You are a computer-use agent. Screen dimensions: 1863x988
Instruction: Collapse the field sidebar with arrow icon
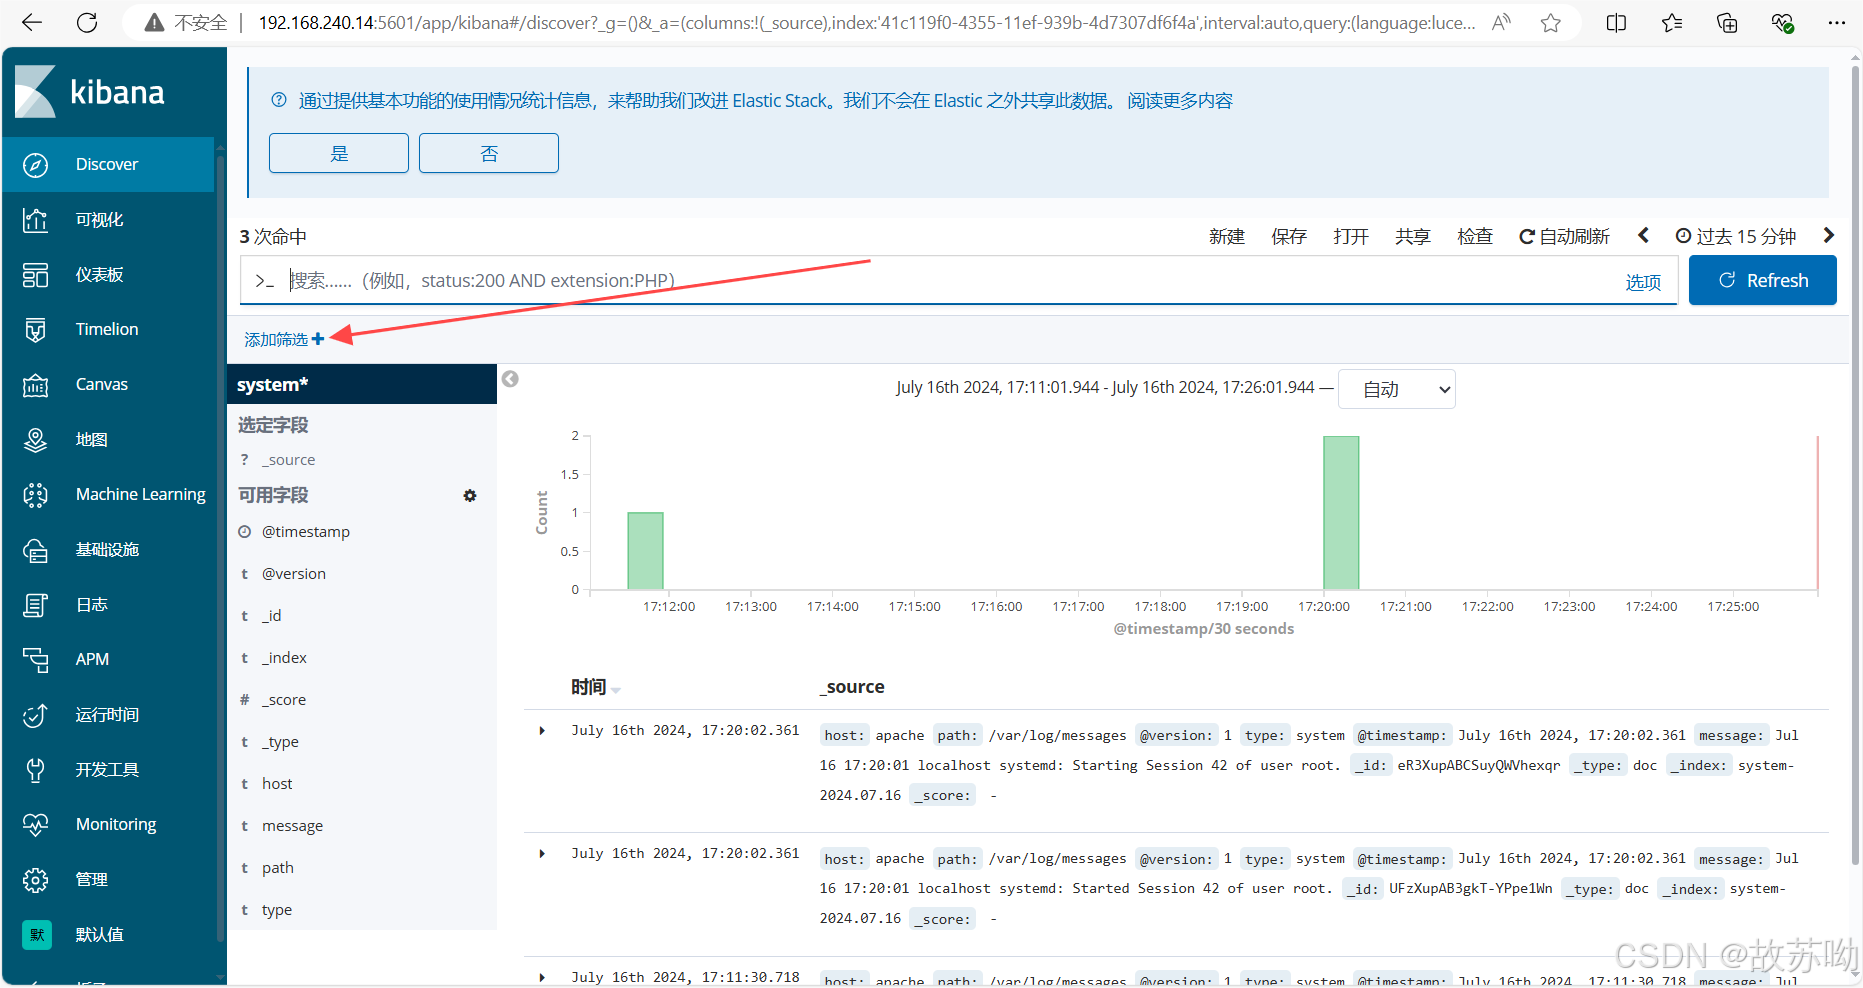510,379
